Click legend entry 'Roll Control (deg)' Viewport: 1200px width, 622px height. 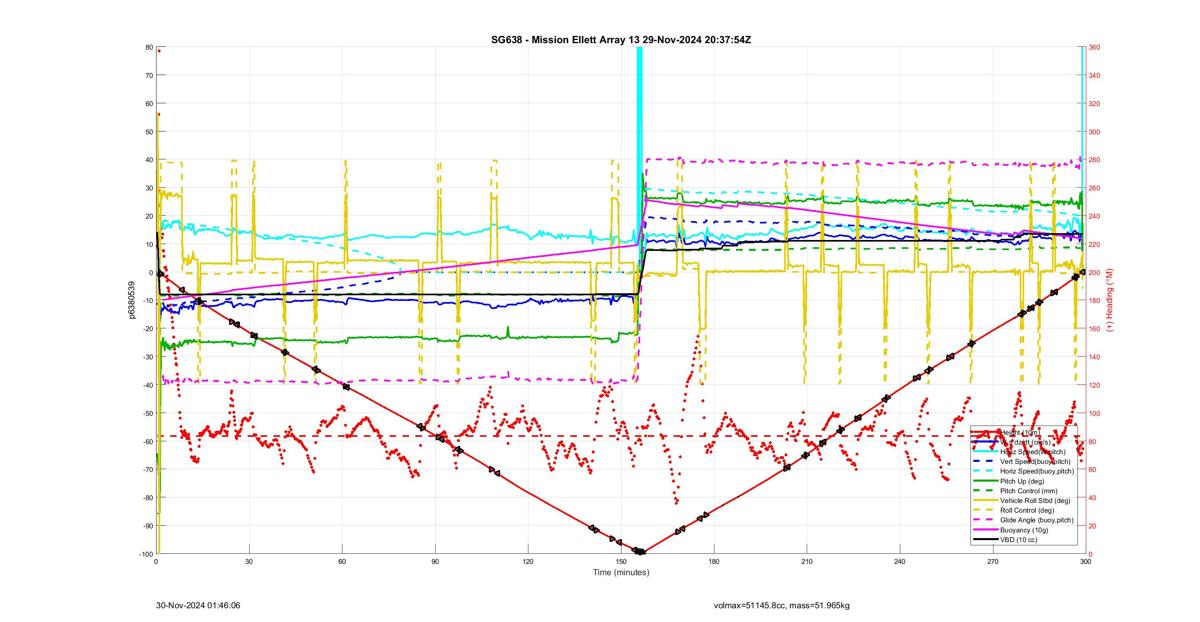(1027, 510)
